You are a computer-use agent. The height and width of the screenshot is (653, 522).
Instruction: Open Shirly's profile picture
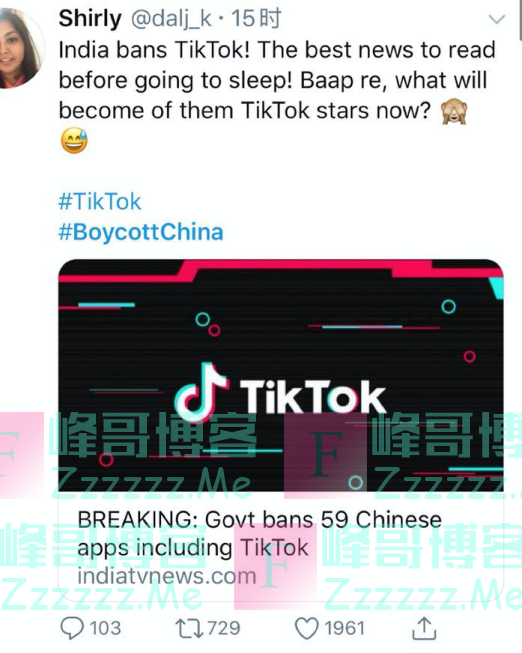20,48
